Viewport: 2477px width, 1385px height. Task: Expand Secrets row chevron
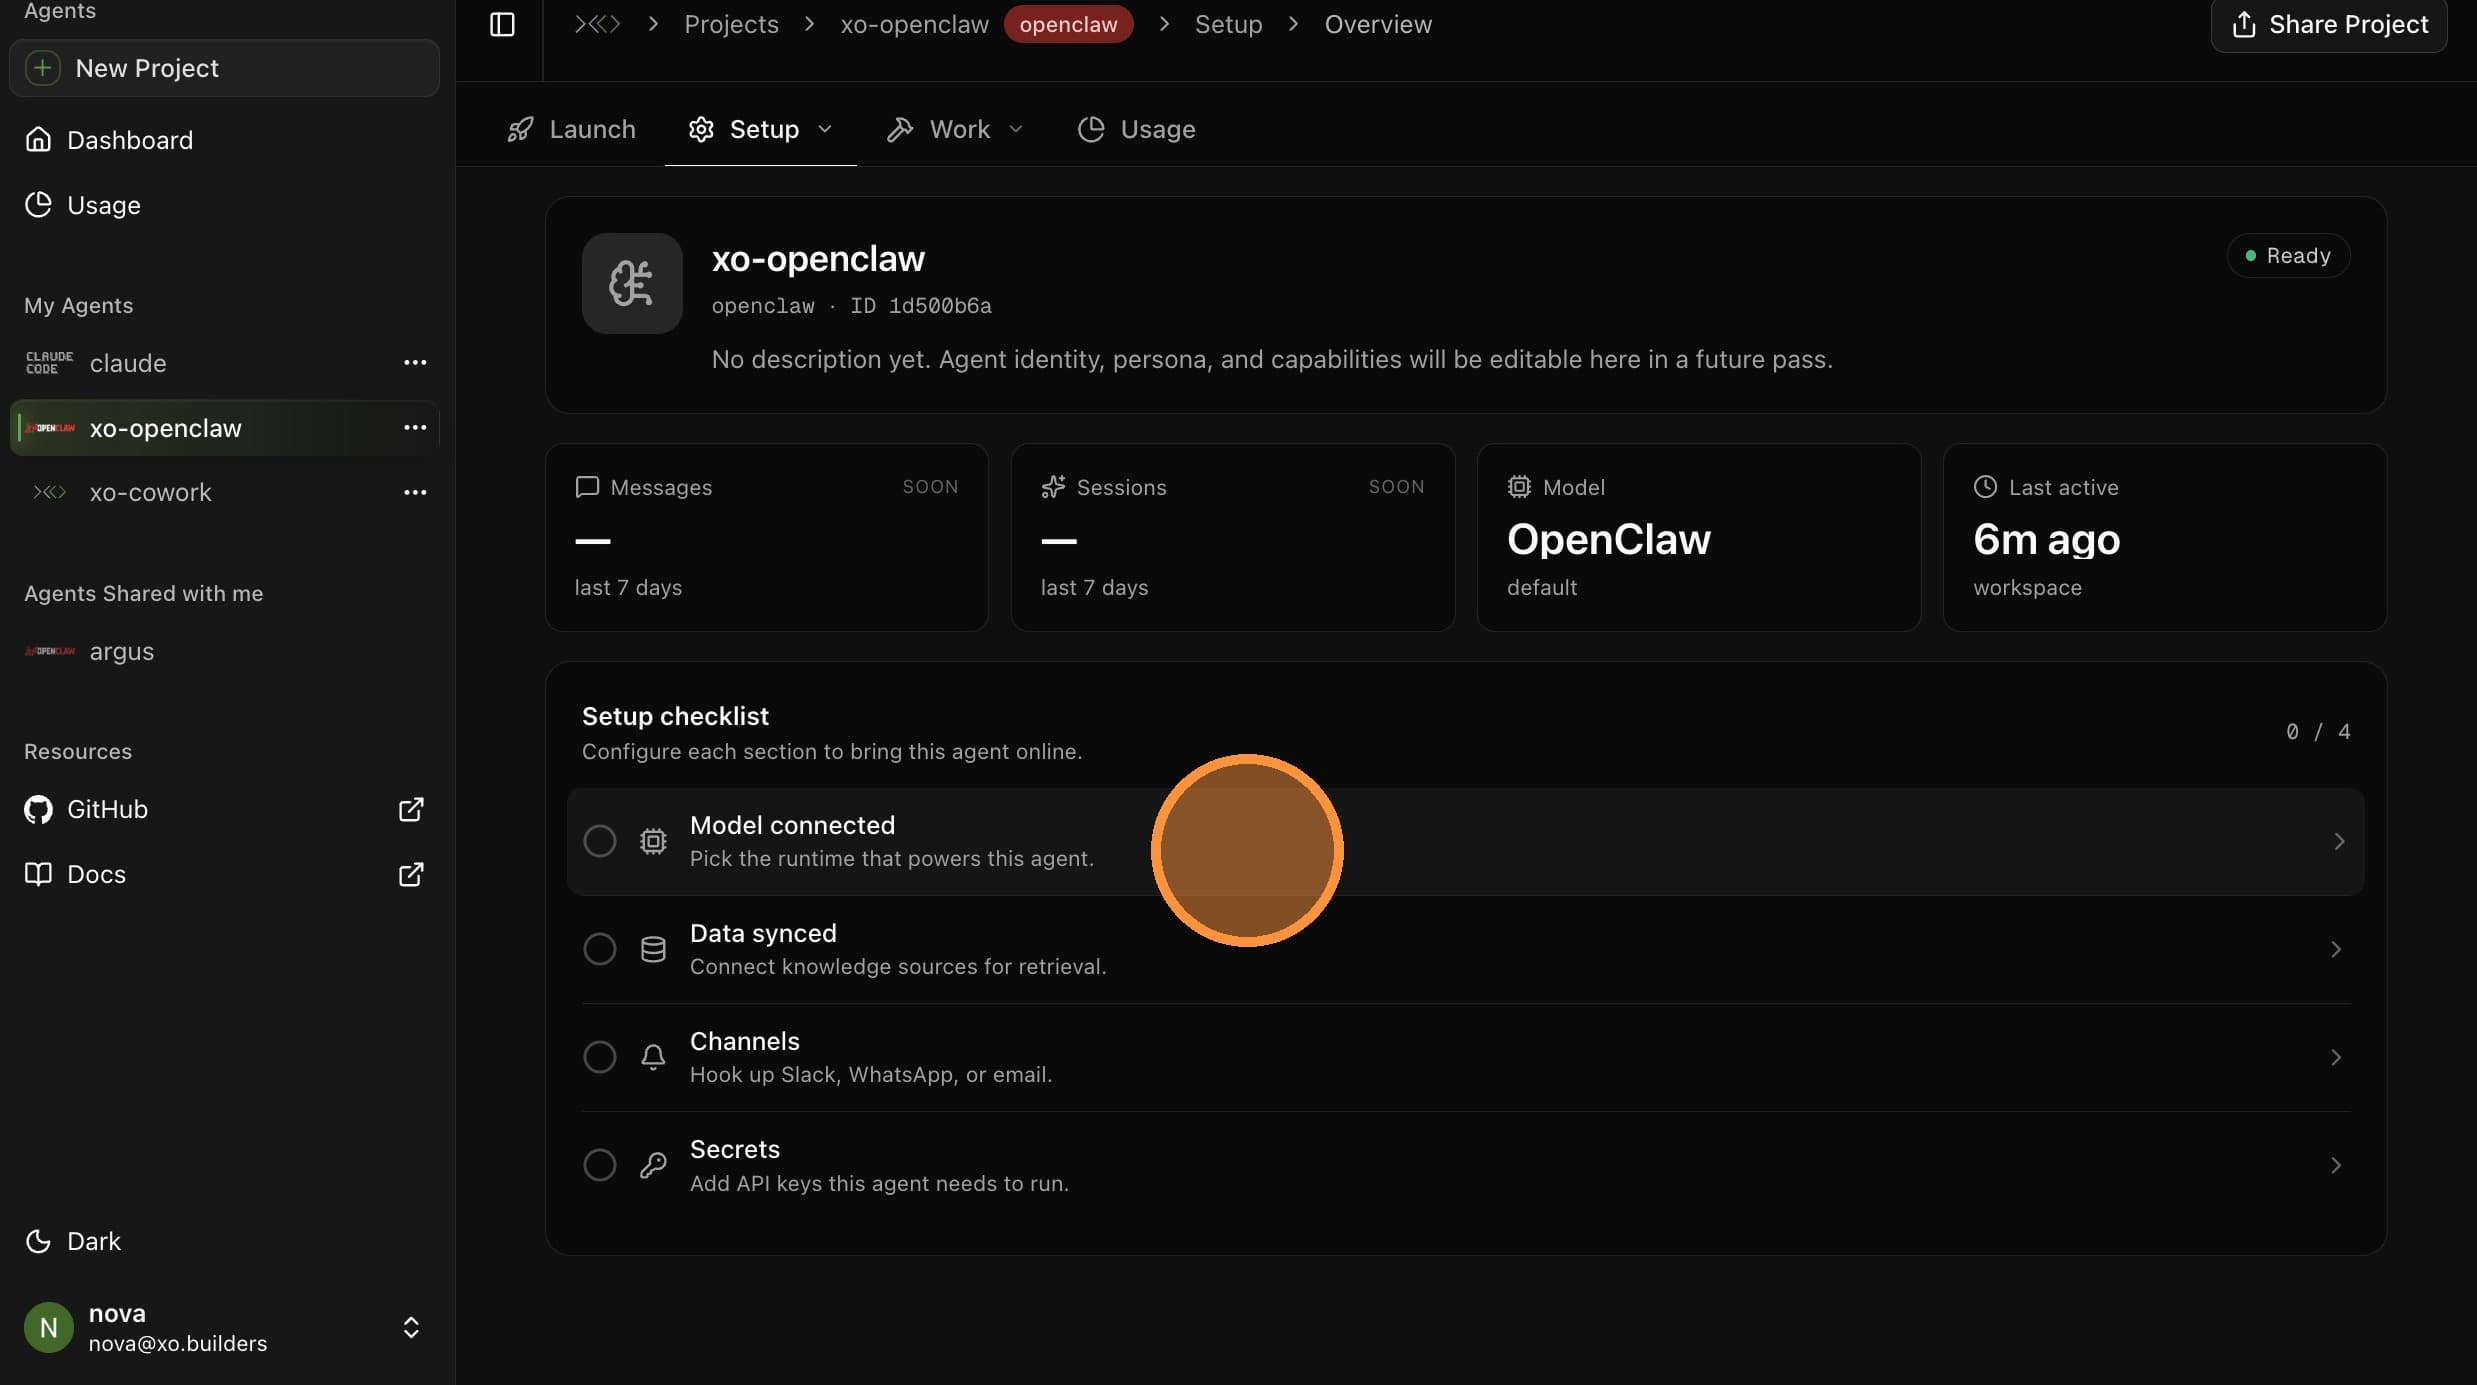coord(2336,1165)
